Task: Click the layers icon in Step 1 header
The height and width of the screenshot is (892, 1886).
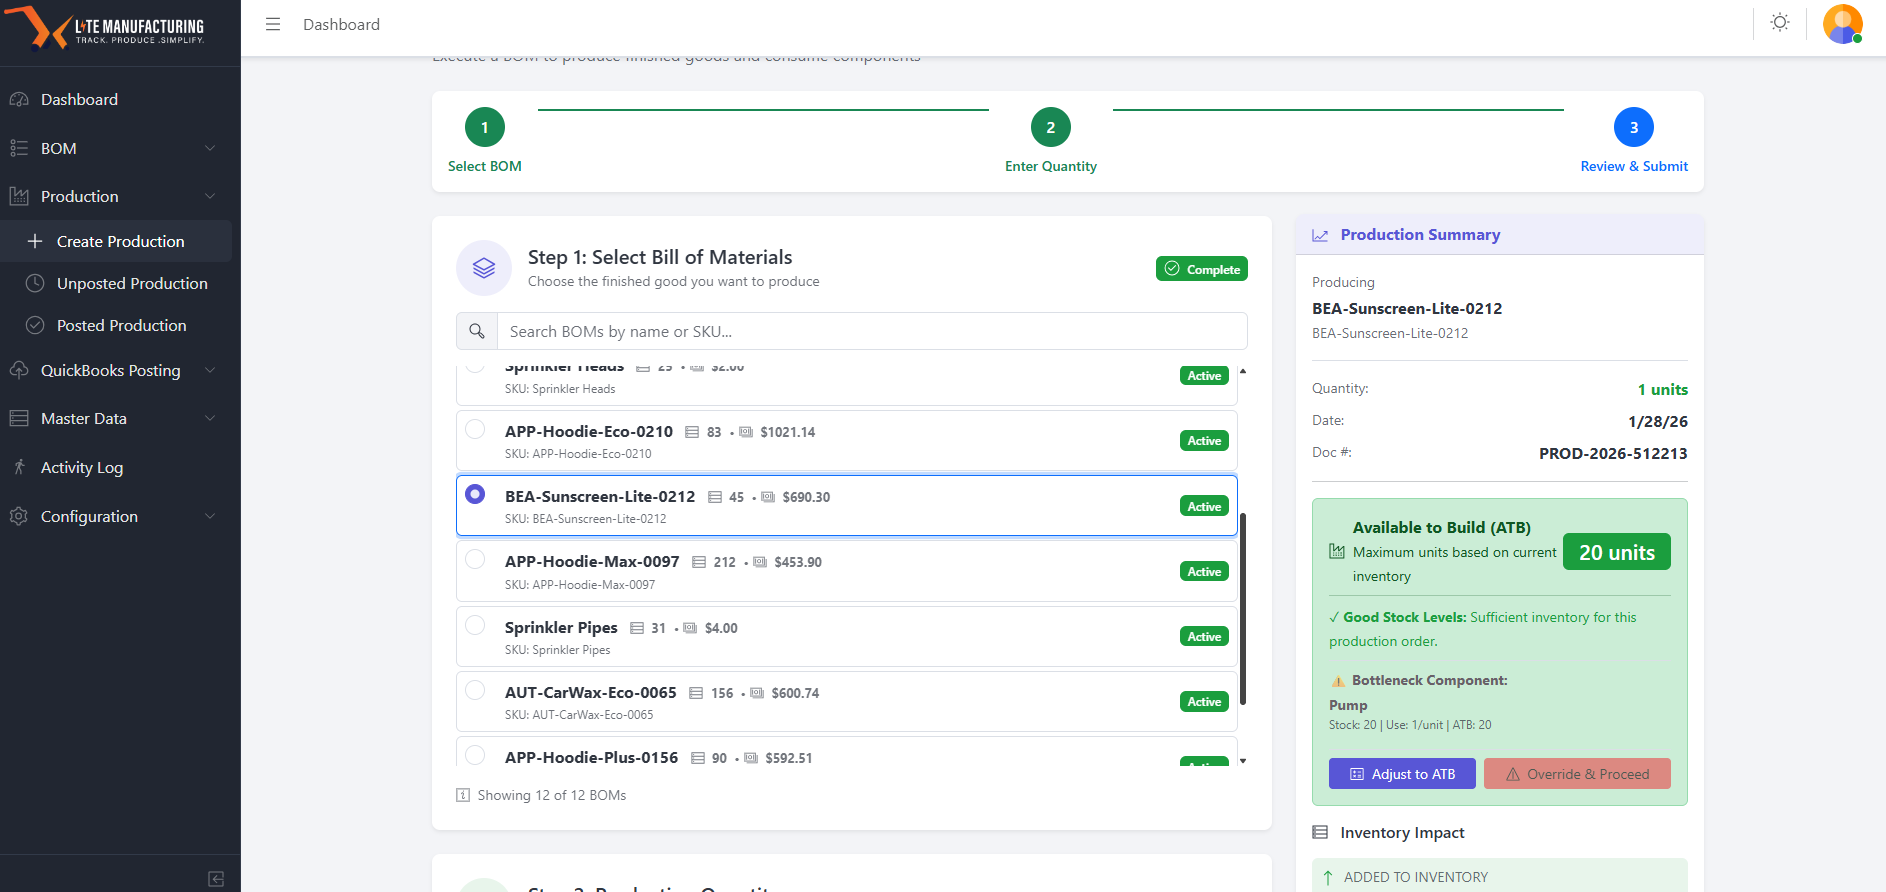Action: pyautogui.click(x=484, y=268)
